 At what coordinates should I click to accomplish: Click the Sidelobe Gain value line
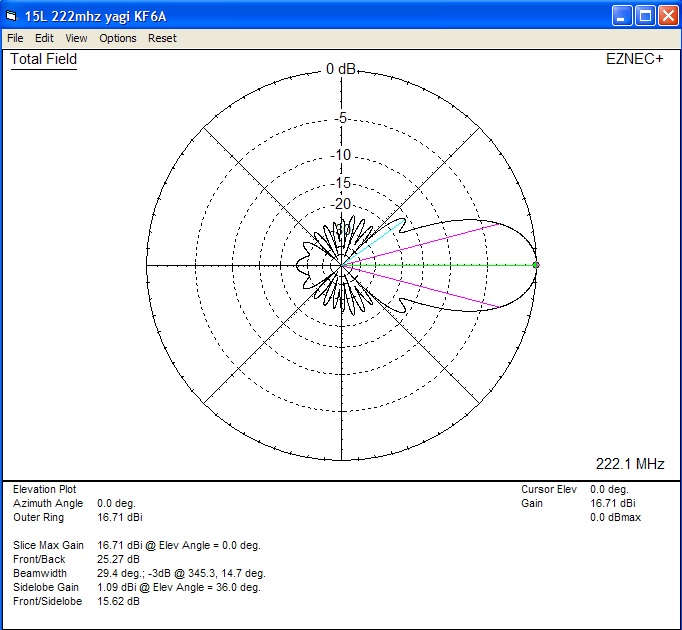tap(178, 588)
